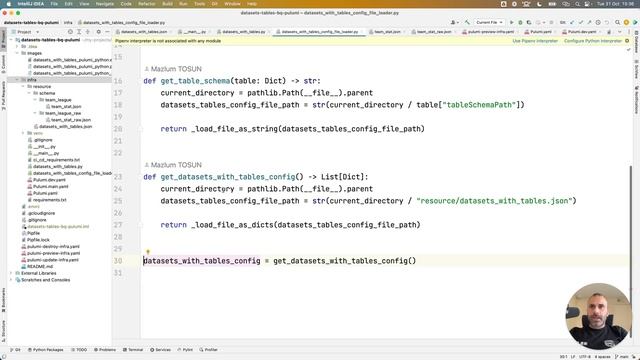Image resolution: width=640 pixels, height=360 pixels.
Task: Open the Apple menu
Action: pos(9,4)
